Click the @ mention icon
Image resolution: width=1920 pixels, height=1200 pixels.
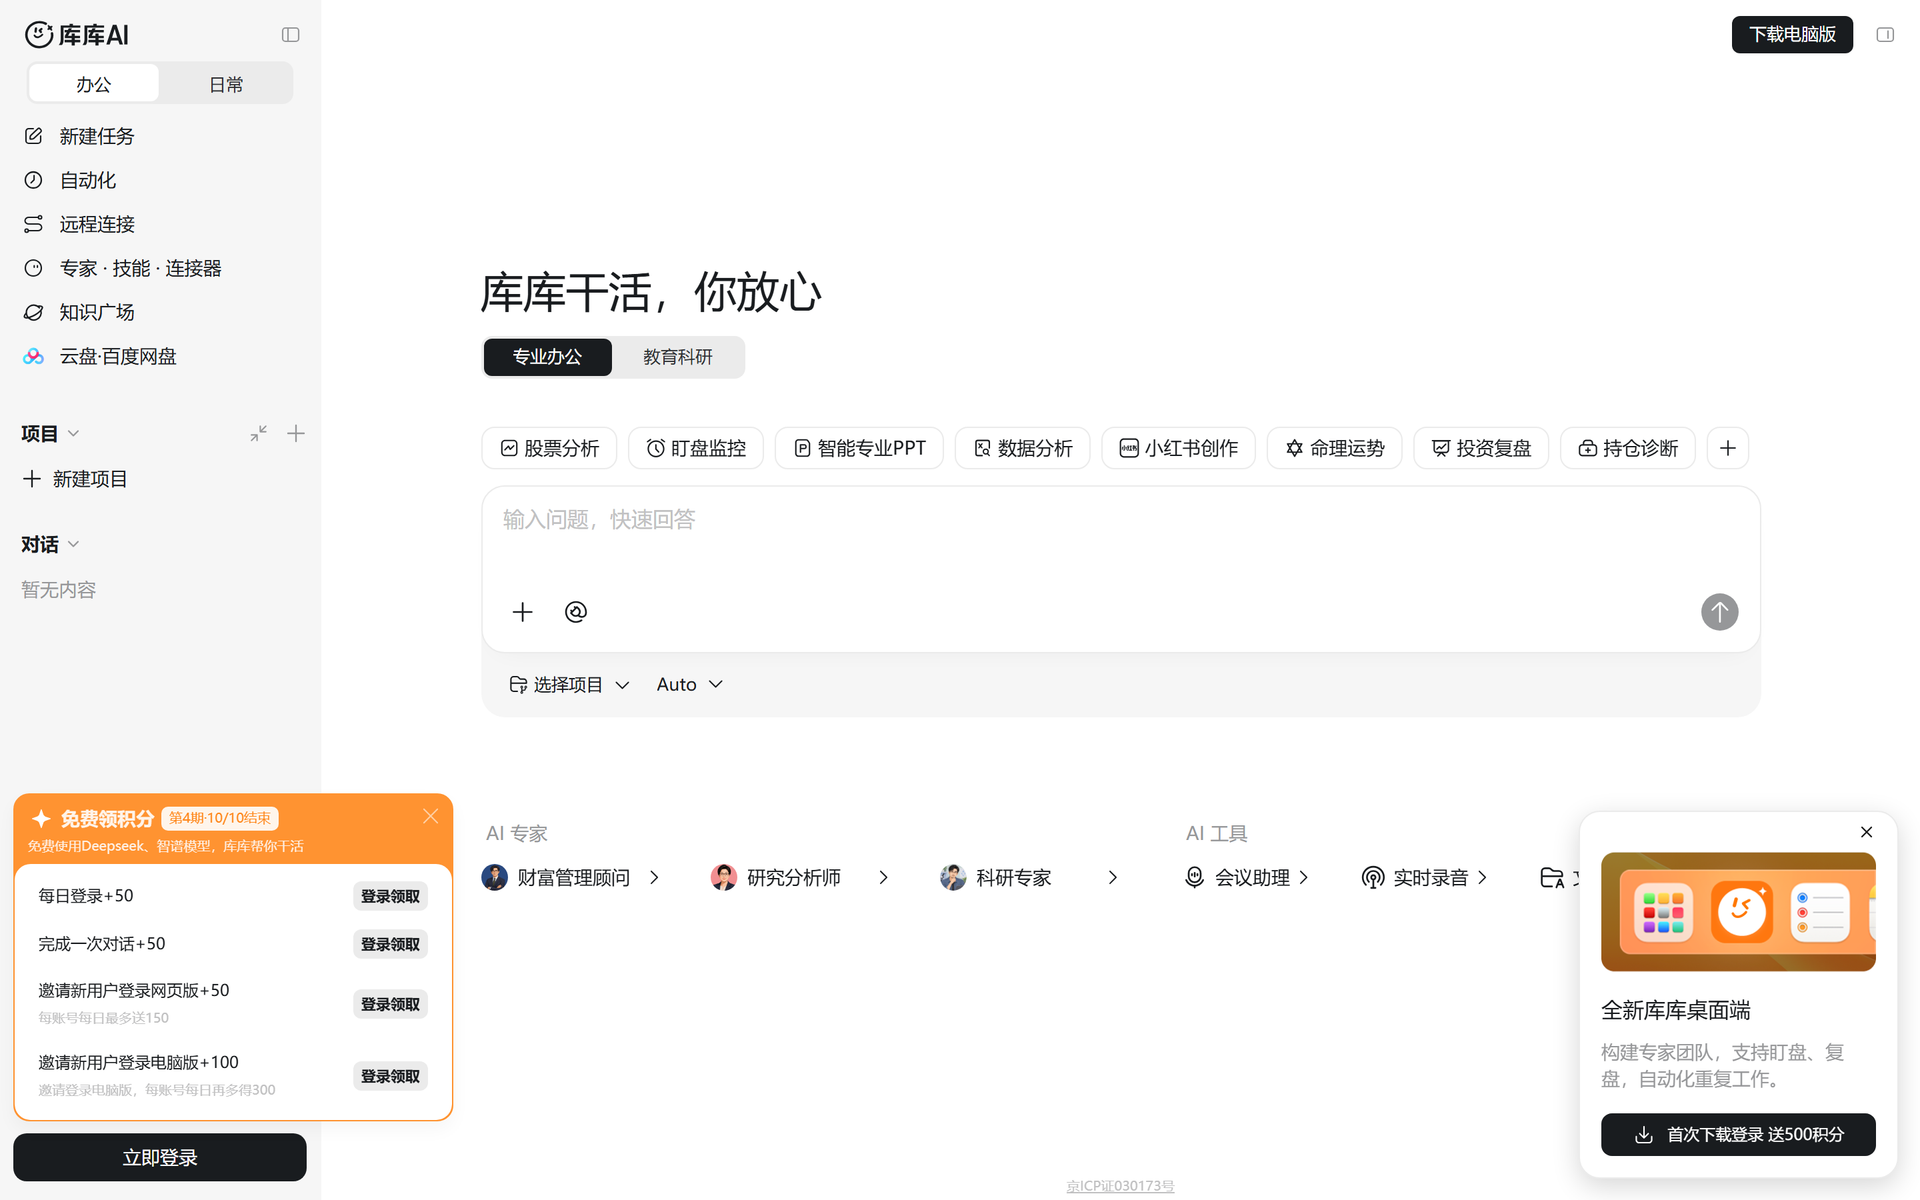pyautogui.click(x=576, y=612)
